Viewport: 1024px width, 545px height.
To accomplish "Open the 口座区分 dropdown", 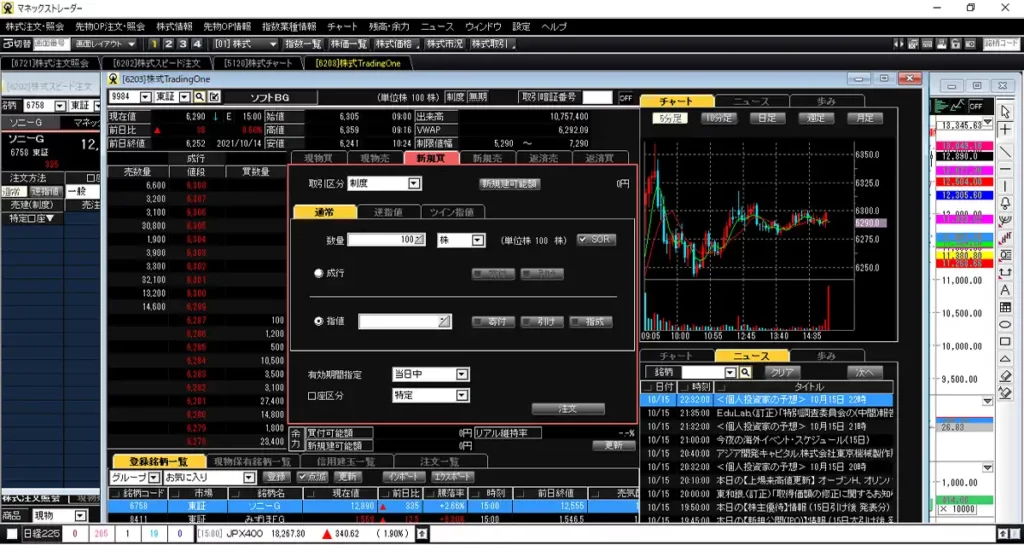I will (x=461, y=395).
